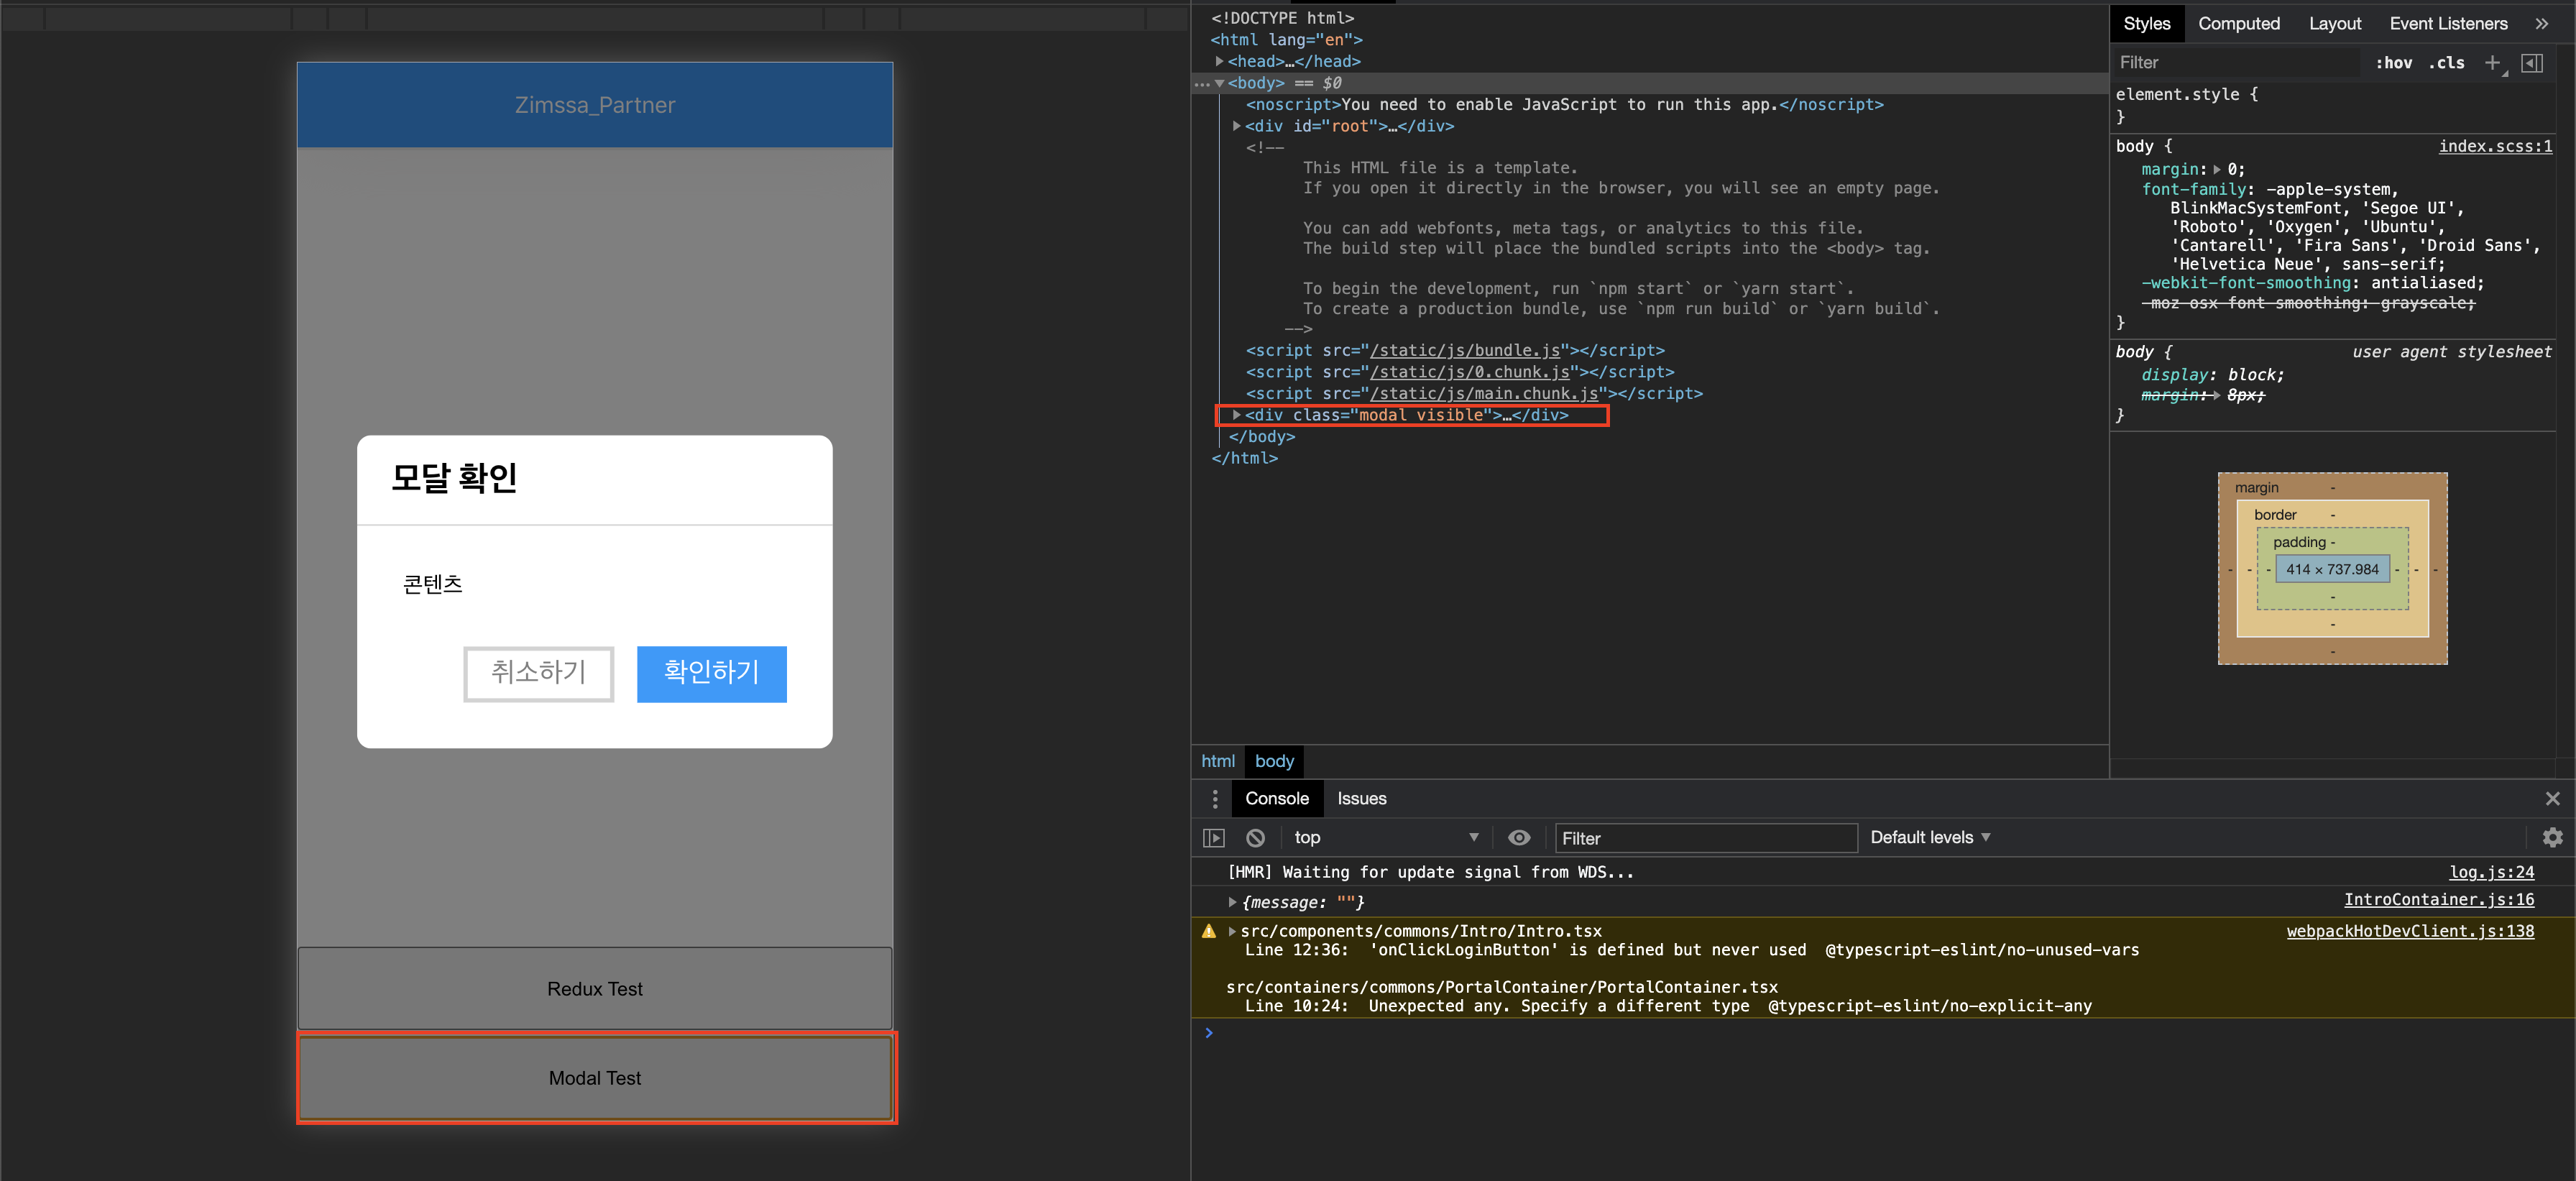Expand the div id root node

tap(1237, 126)
